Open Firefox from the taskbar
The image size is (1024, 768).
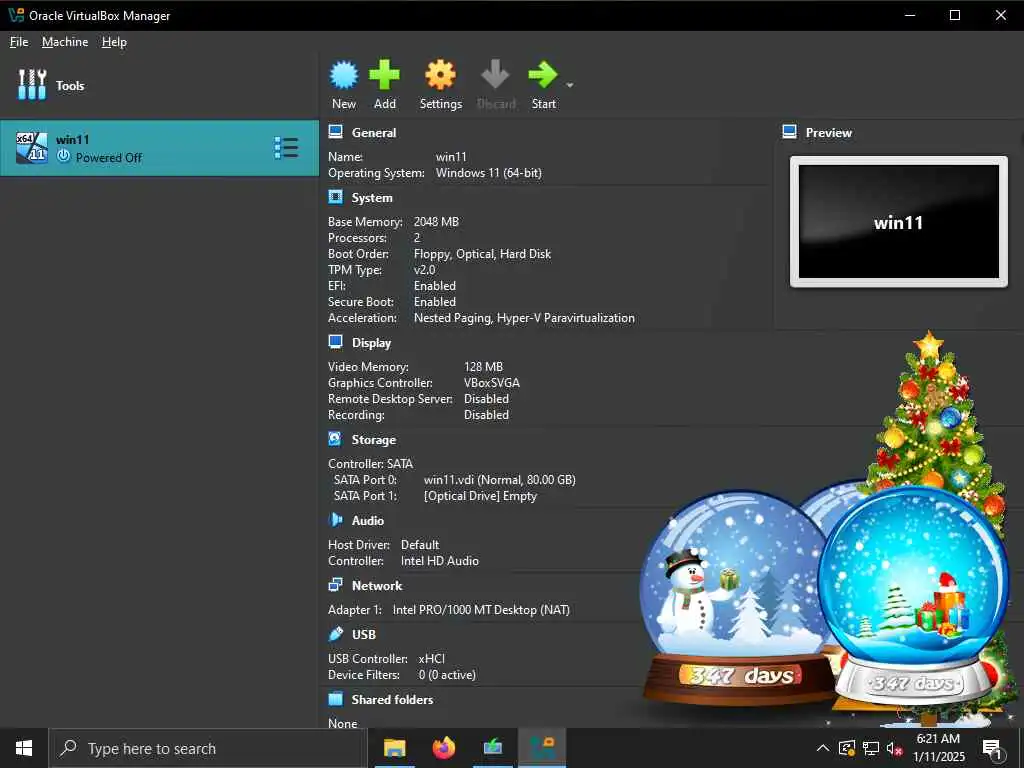pos(444,748)
